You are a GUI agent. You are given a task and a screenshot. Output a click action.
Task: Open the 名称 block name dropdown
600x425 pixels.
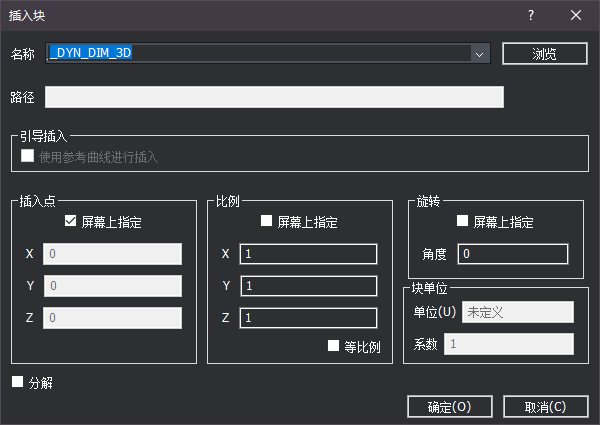(479, 54)
